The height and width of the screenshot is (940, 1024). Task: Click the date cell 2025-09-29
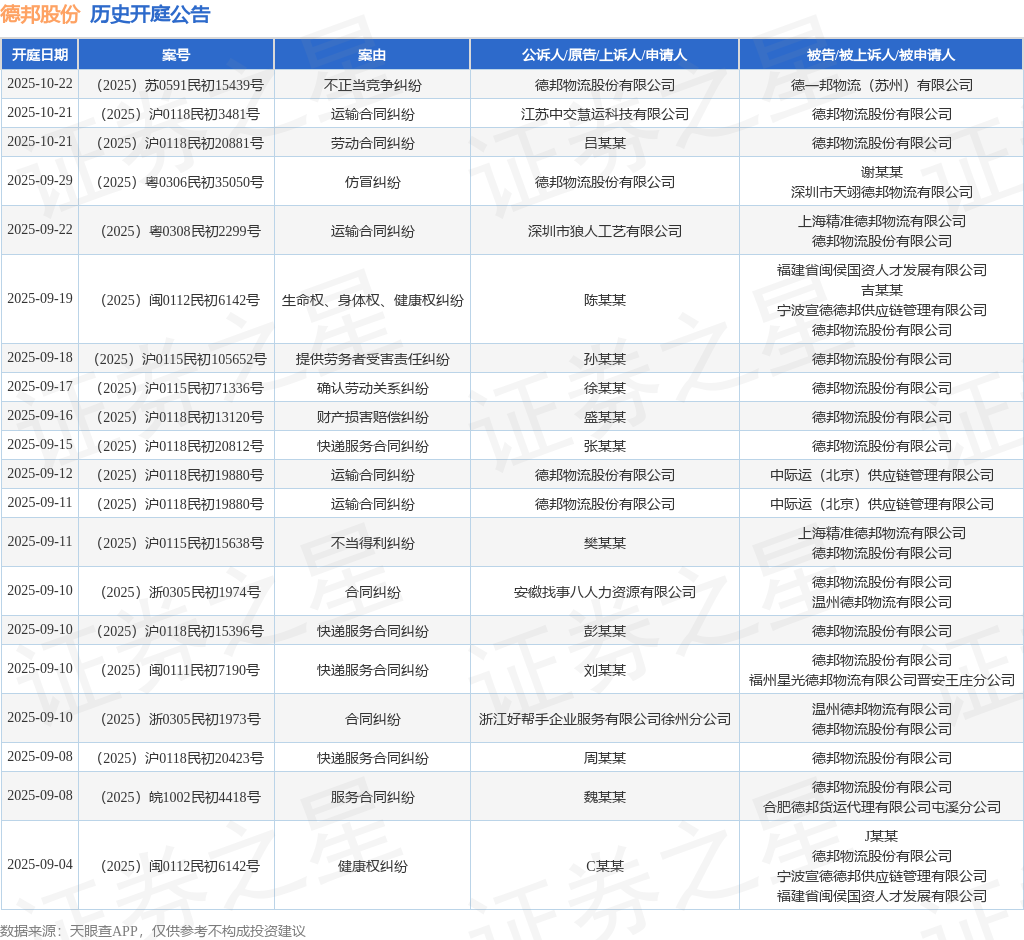[x=40, y=181]
